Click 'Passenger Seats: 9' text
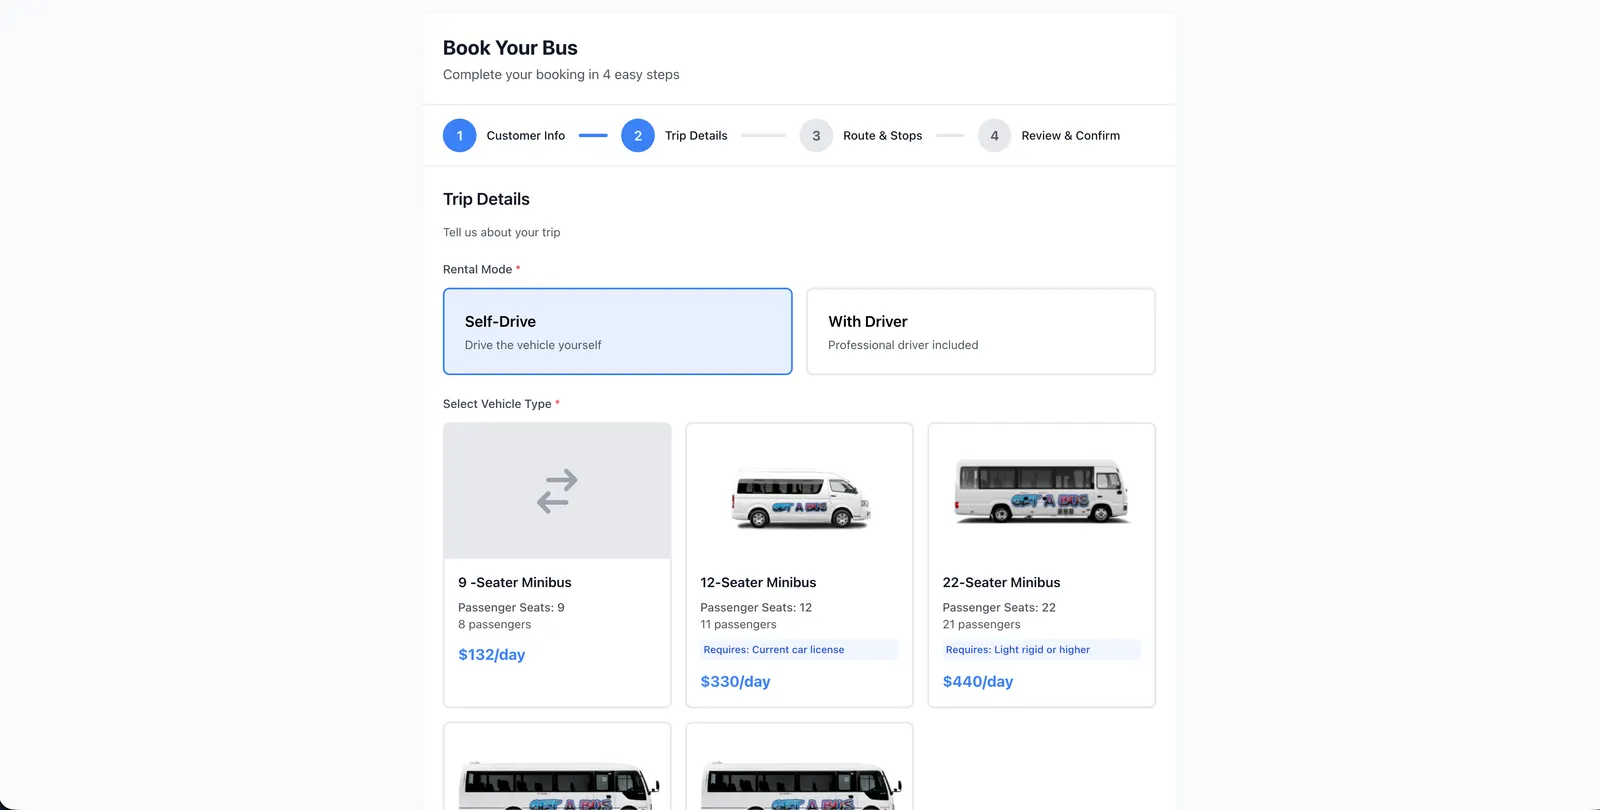The image size is (1600, 810). click(511, 608)
